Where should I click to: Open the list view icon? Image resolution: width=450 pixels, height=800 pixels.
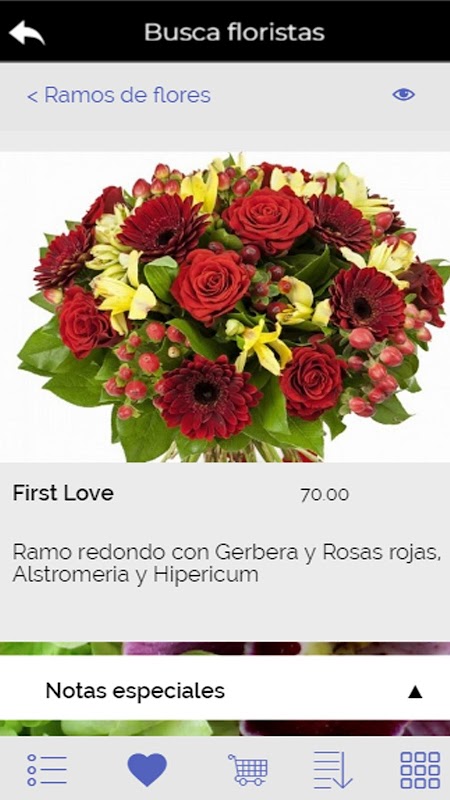tap(47, 770)
